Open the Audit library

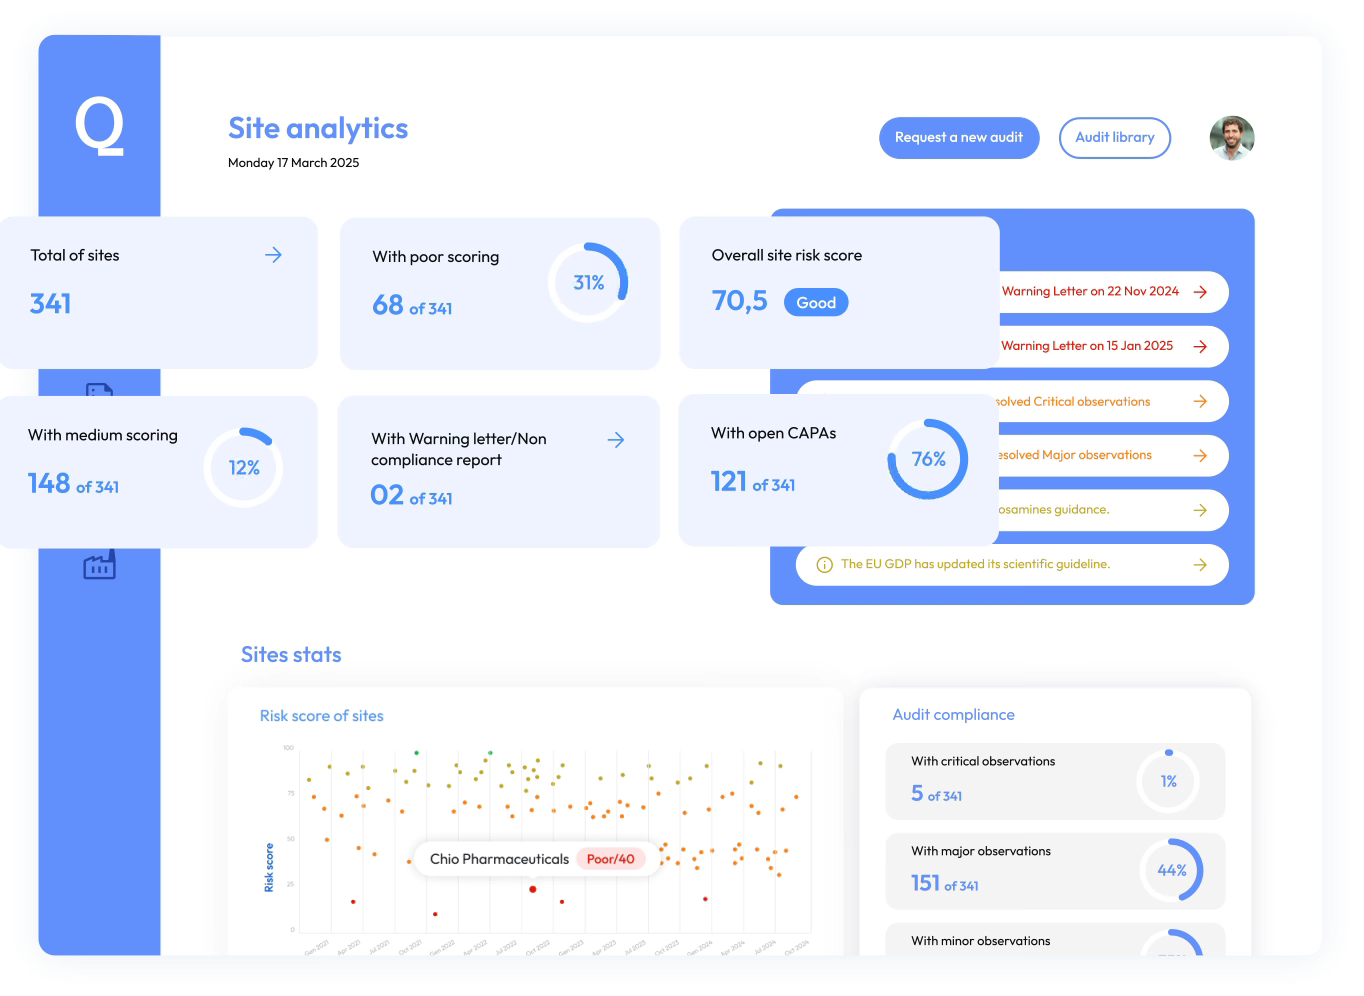click(x=1114, y=138)
